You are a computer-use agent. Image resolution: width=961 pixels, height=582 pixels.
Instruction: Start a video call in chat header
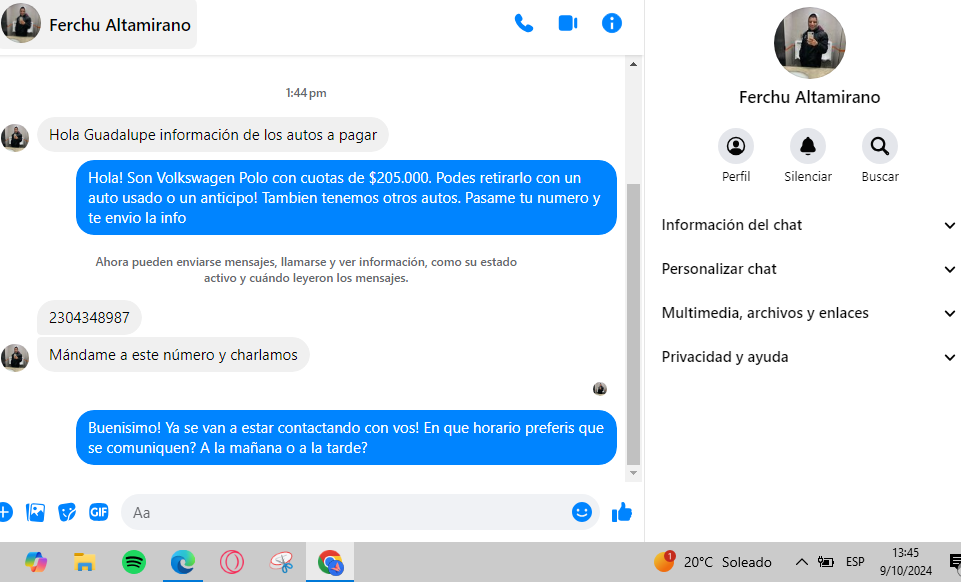click(x=568, y=23)
